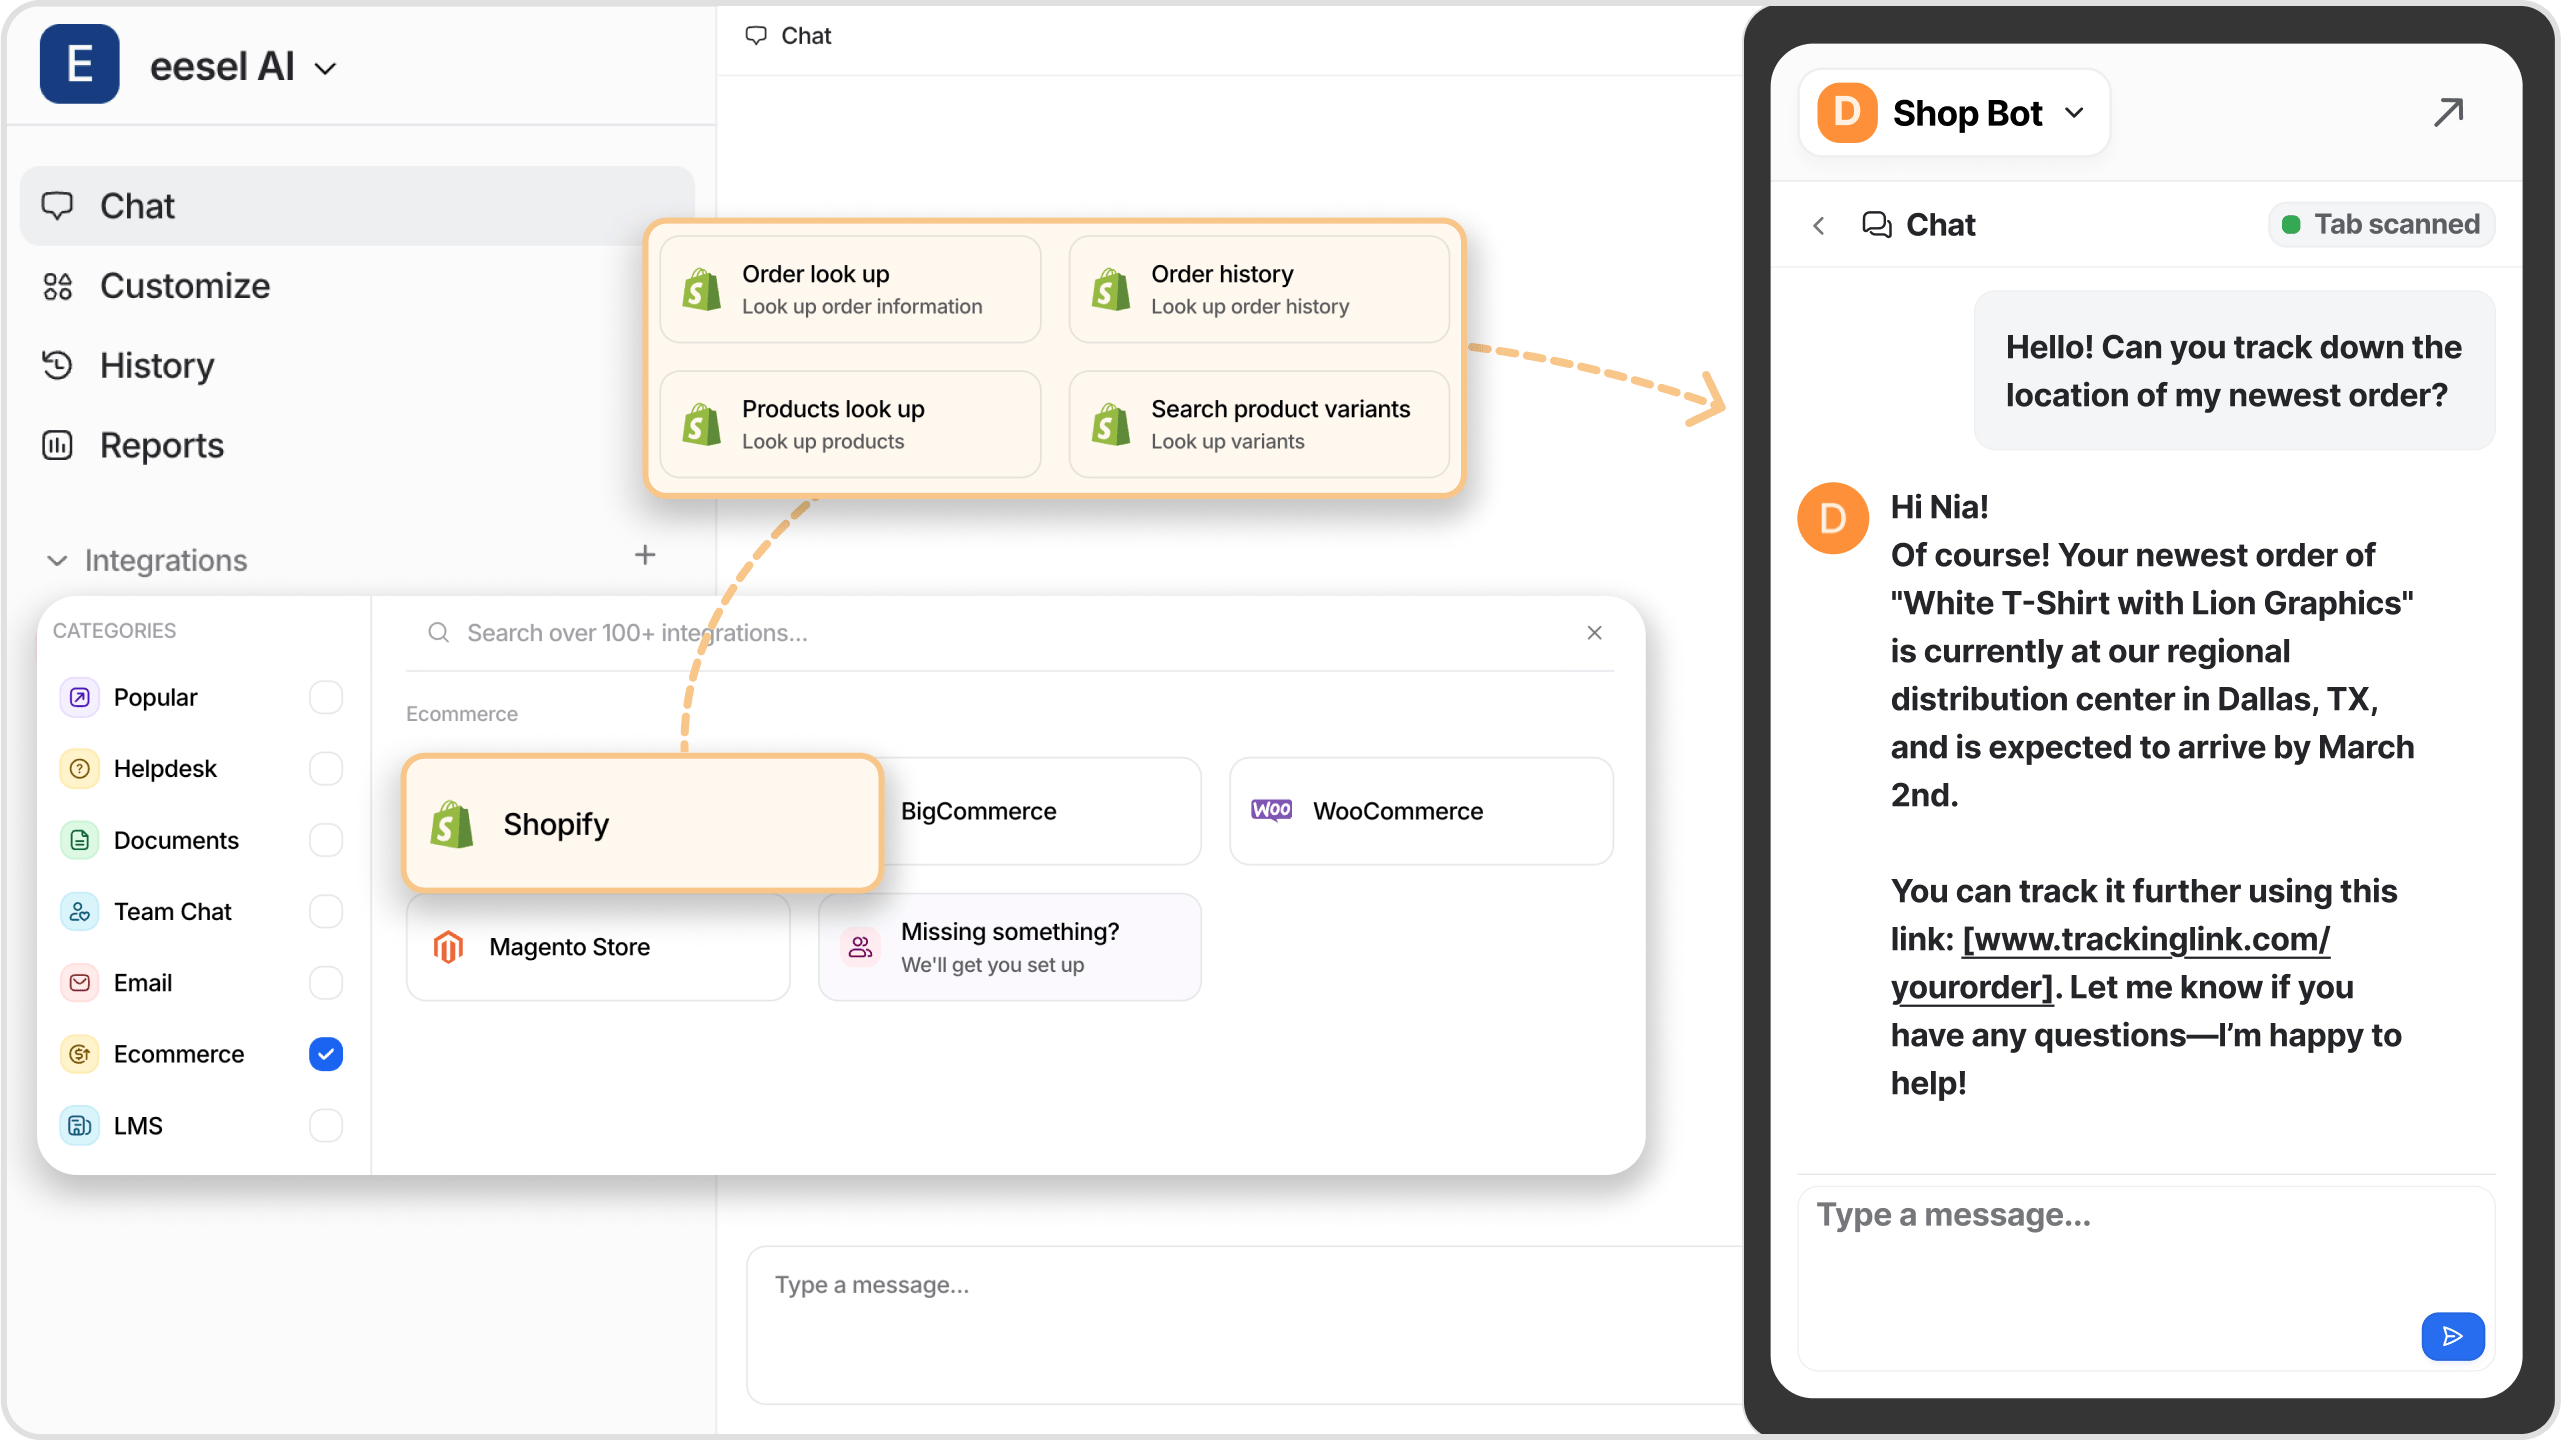This screenshot has height=1440, width=2561.
Task: Click the Shop Bot orange D avatar
Action: (1847, 113)
